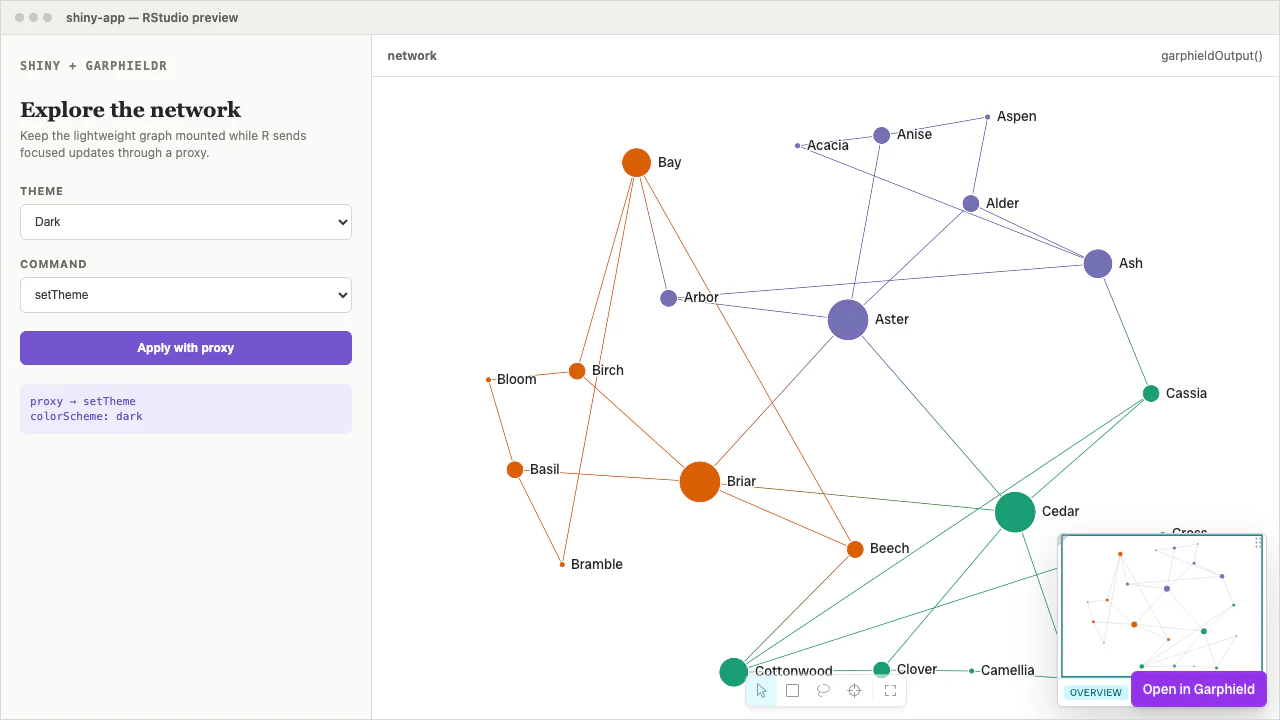Viewport: 1280px width, 720px height.
Task: Click the Birch node circle
Action: click(x=577, y=371)
